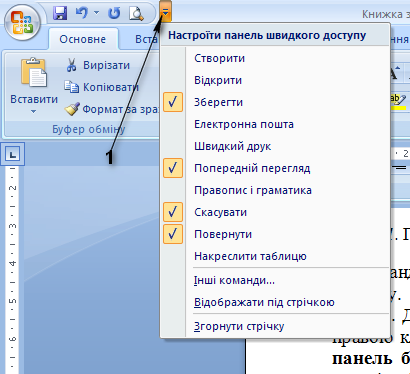Image resolution: width=410 pixels, height=374 pixels.
Task: Choose Відкрити from the menu
Action: (275, 80)
